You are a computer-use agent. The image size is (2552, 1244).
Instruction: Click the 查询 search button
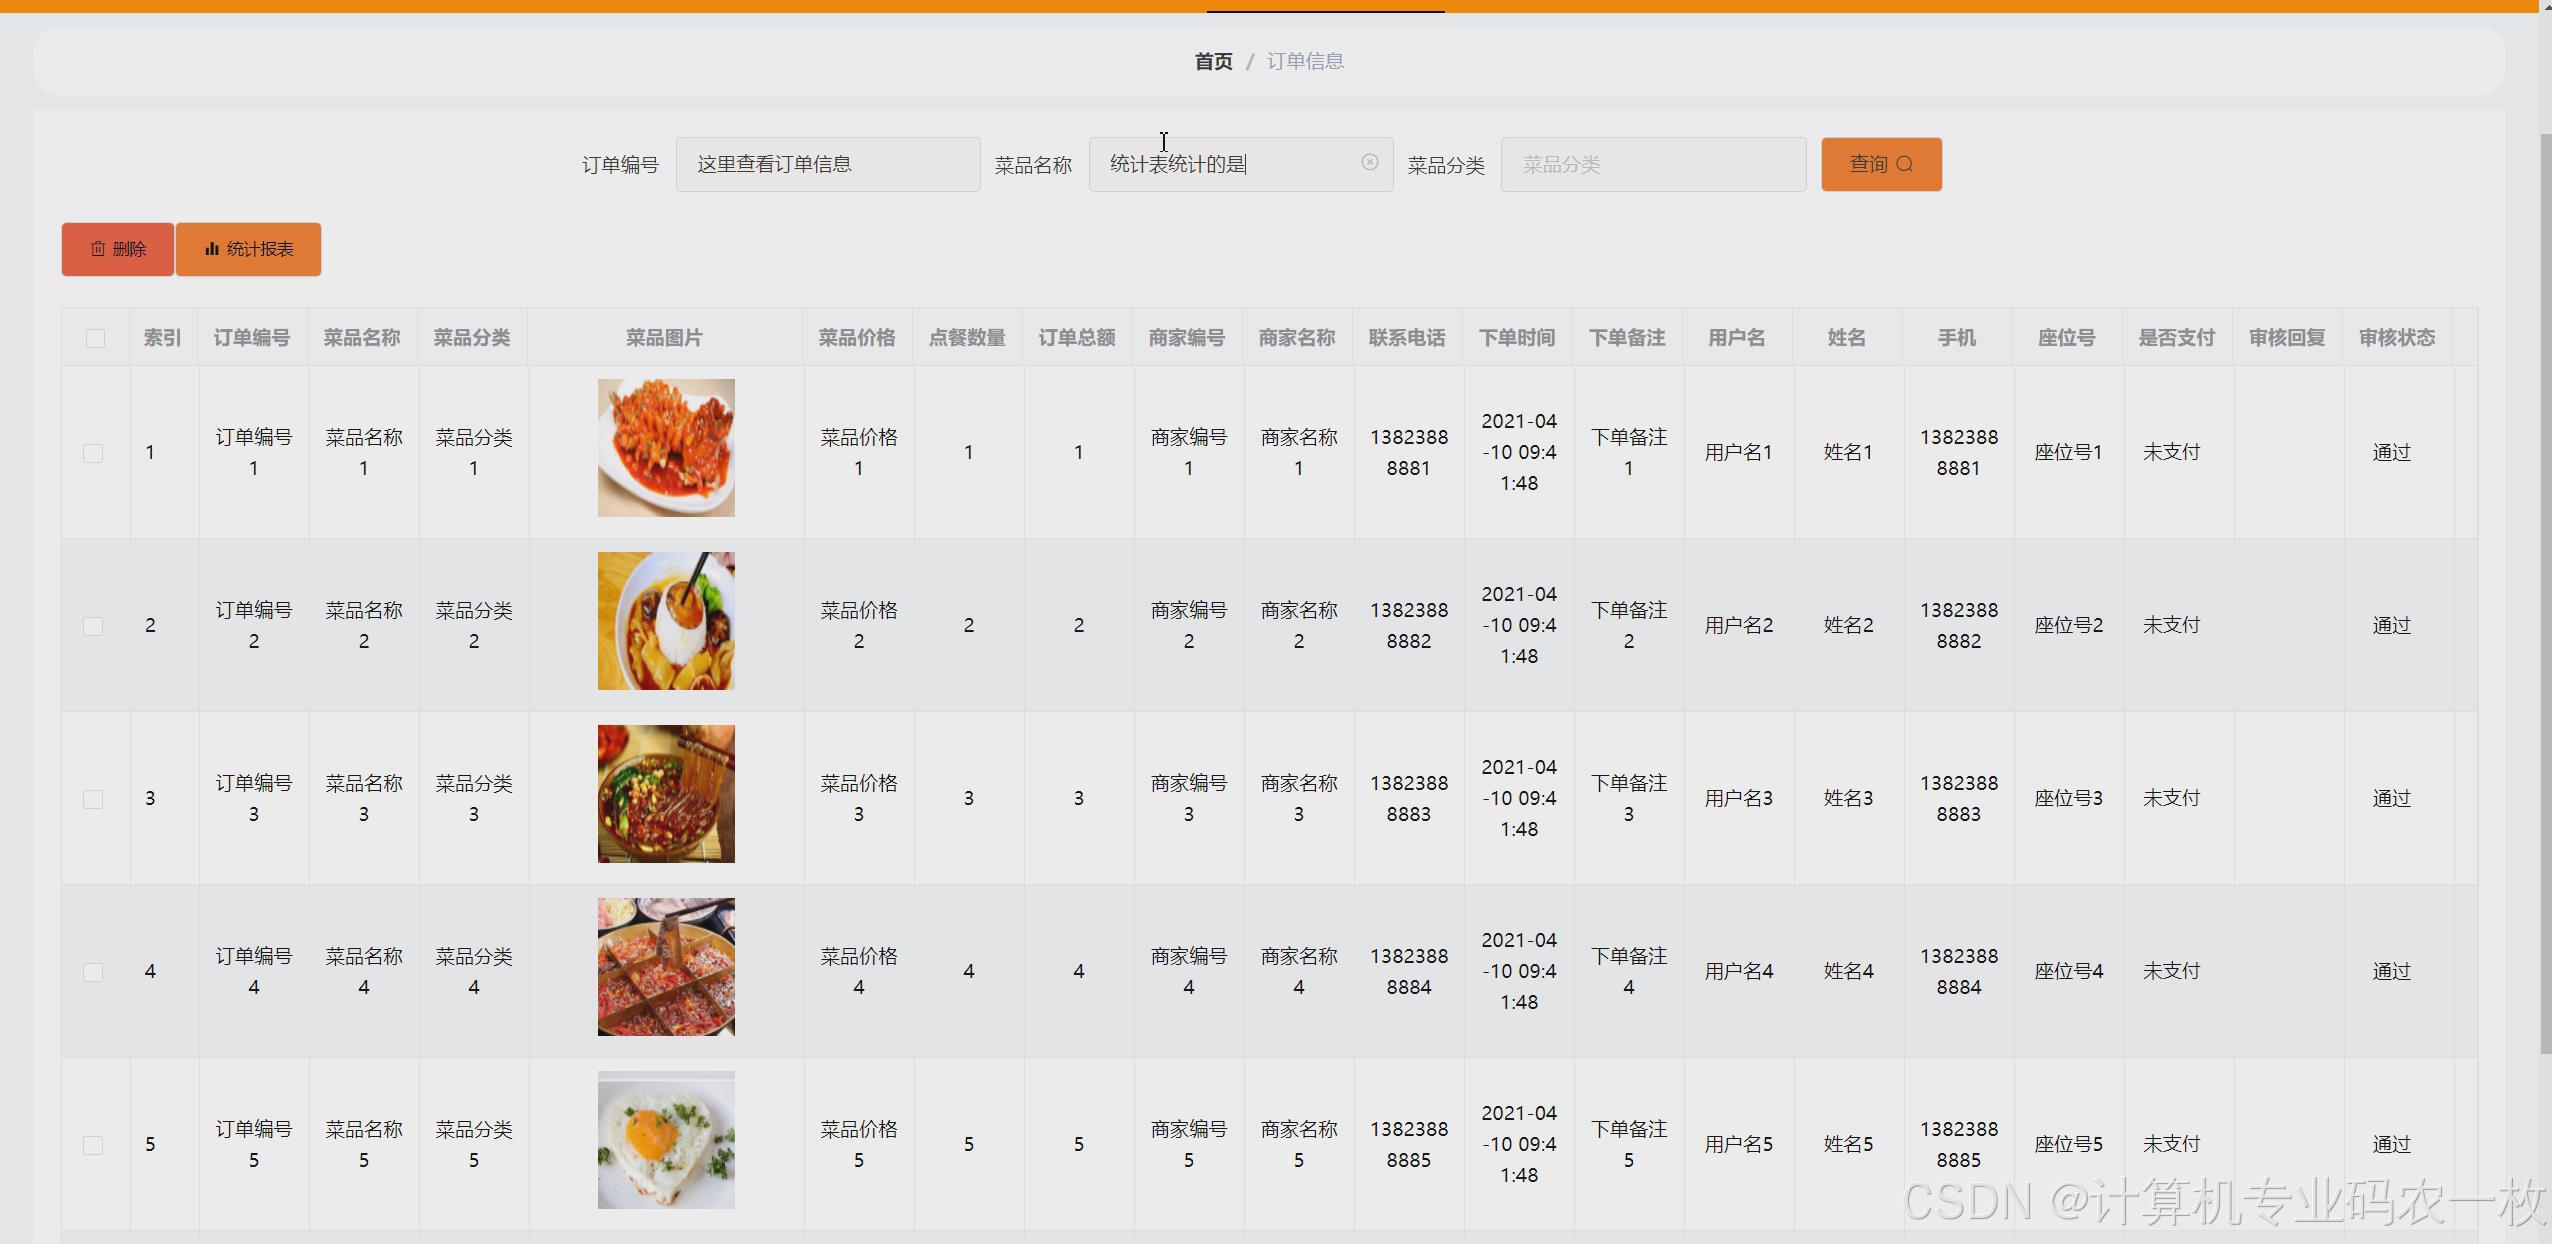click(x=1880, y=164)
